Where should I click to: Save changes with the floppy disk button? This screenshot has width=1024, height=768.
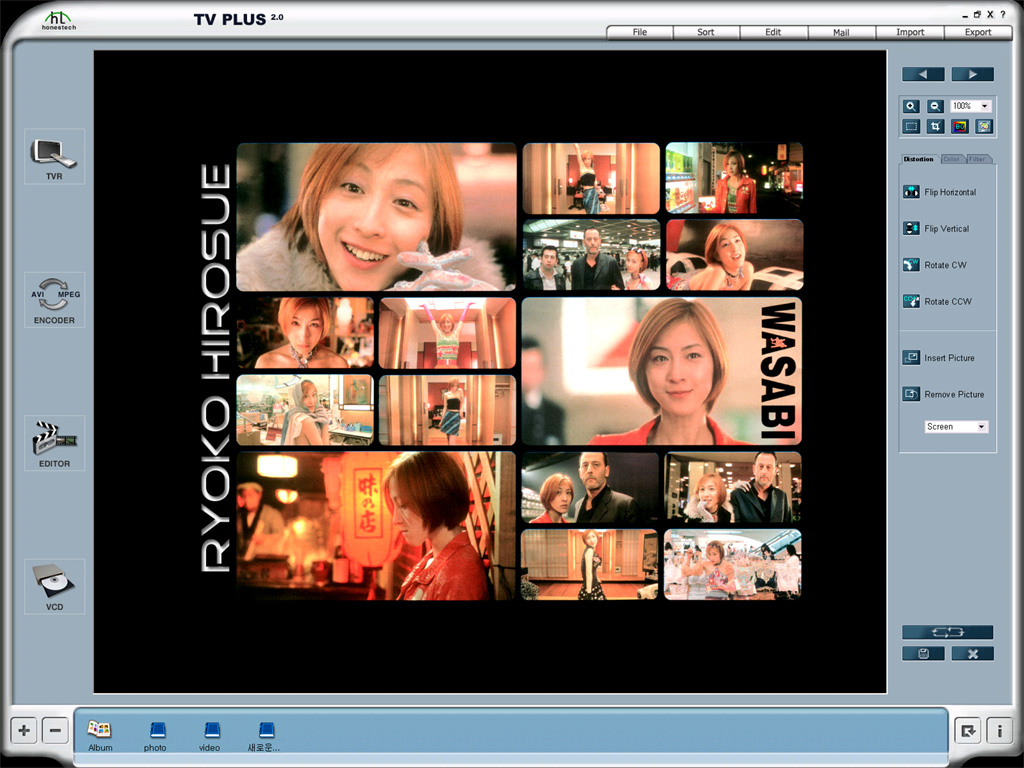[923, 654]
